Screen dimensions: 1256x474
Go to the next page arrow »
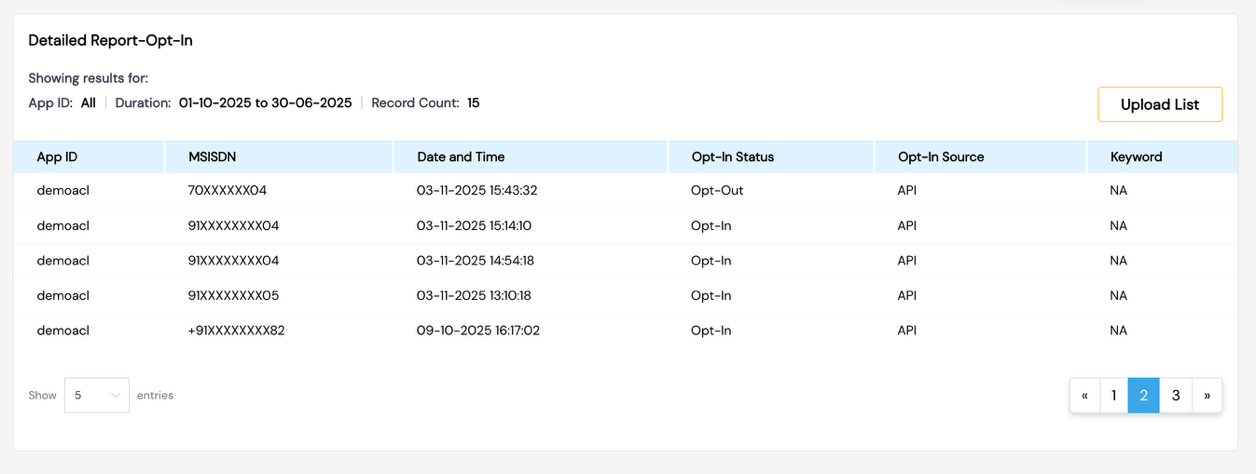tap(1207, 395)
